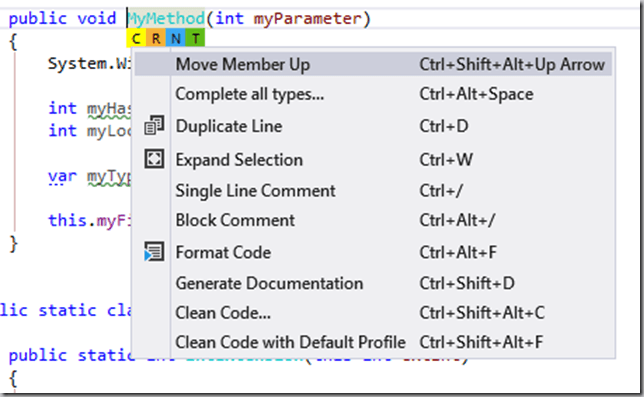Open Clean Code... menu entry
The image size is (644, 397).
373,313
